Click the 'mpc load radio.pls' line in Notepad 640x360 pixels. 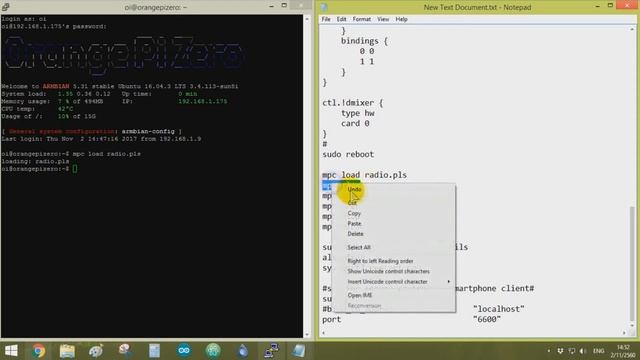364,175
